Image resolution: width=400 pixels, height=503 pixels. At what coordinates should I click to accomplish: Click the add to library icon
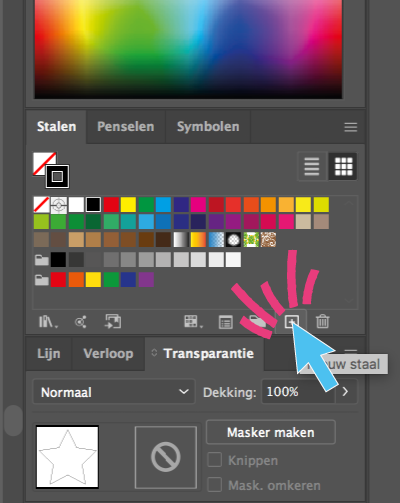pos(113,322)
